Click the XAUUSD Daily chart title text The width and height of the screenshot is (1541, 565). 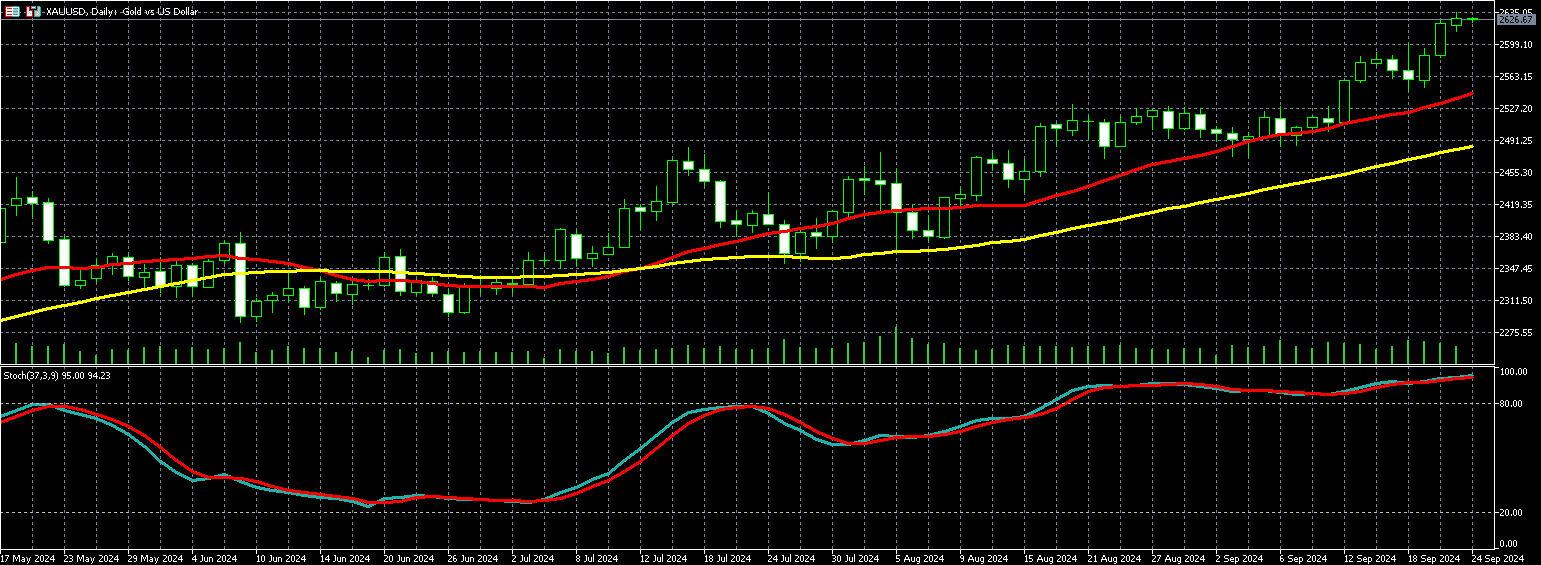pos(122,11)
